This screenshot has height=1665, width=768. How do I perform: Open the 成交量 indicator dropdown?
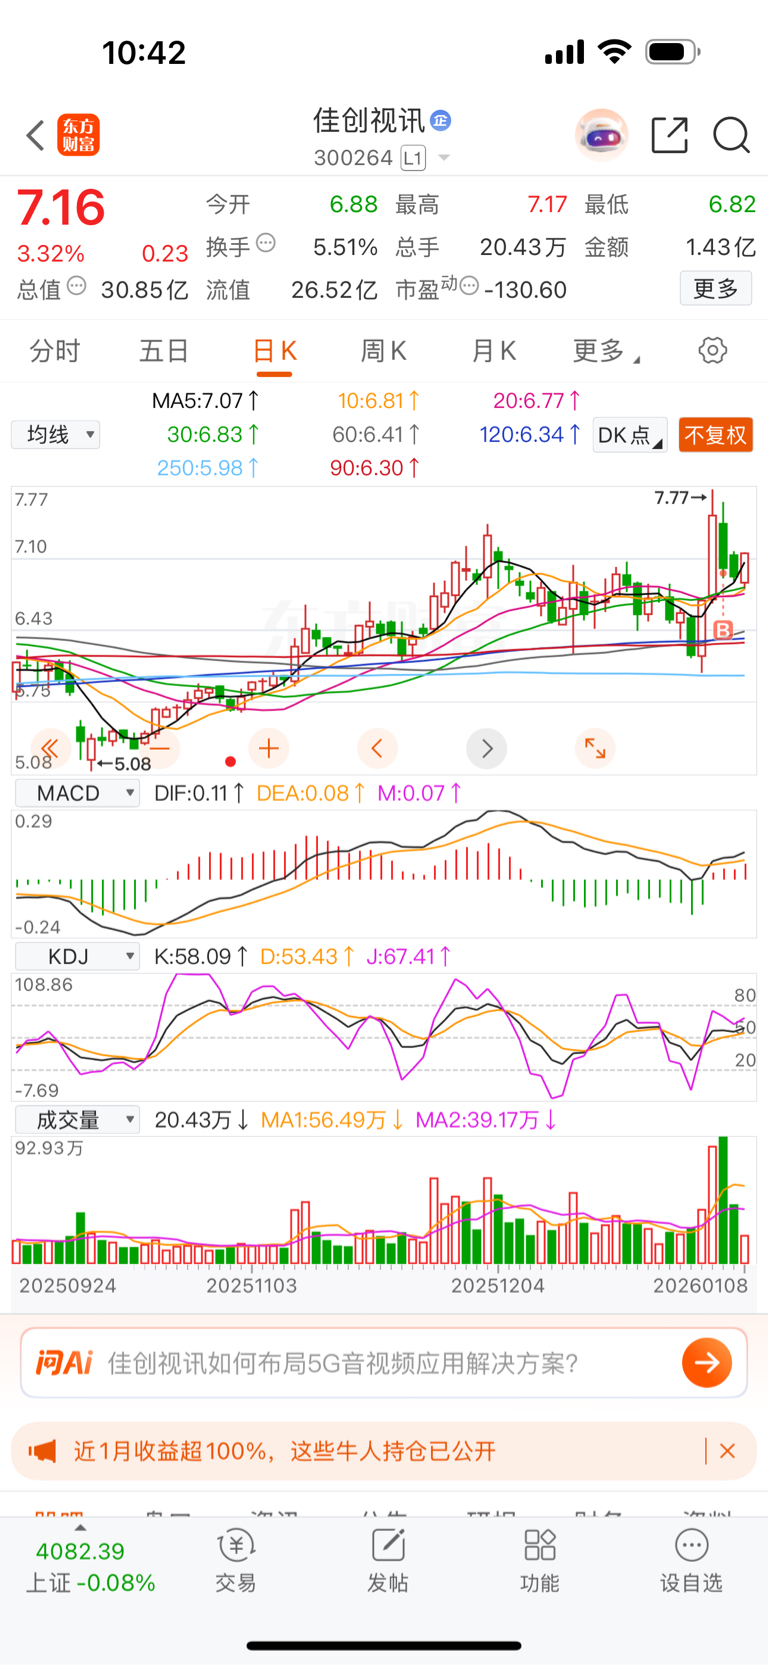[77, 1120]
